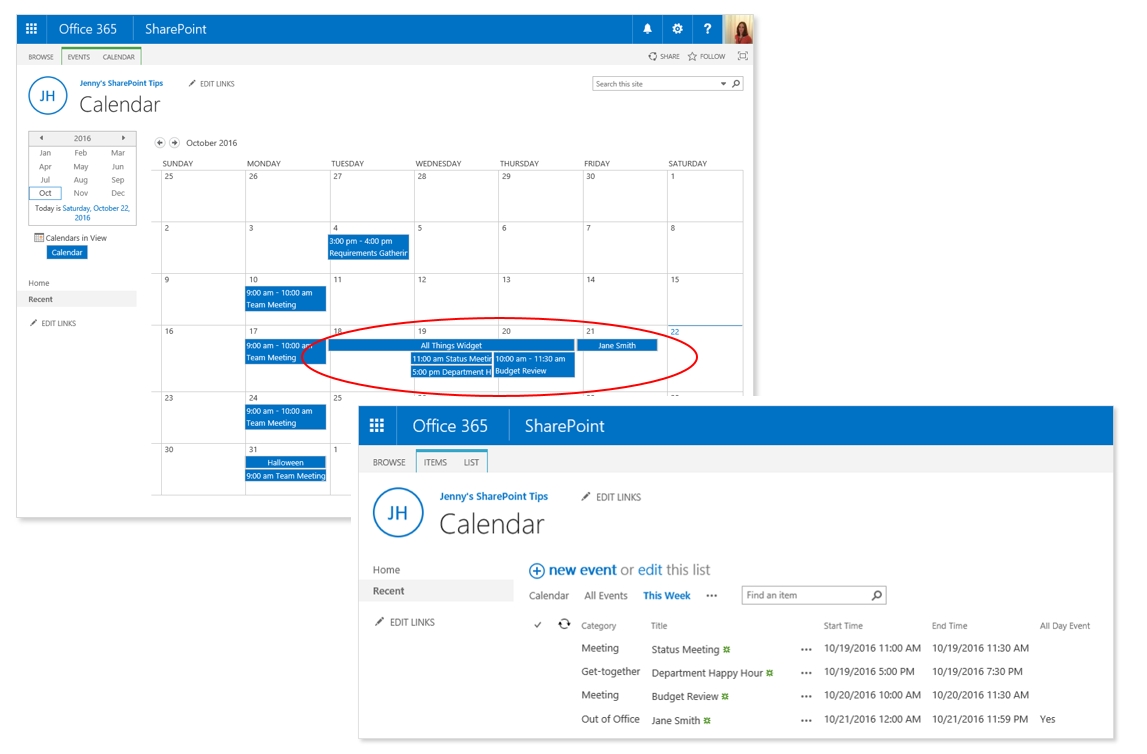The height and width of the screenshot is (754, 1147).
Task: Click the list window's top EDIT LINKS
Action: [x=611, y=497]
